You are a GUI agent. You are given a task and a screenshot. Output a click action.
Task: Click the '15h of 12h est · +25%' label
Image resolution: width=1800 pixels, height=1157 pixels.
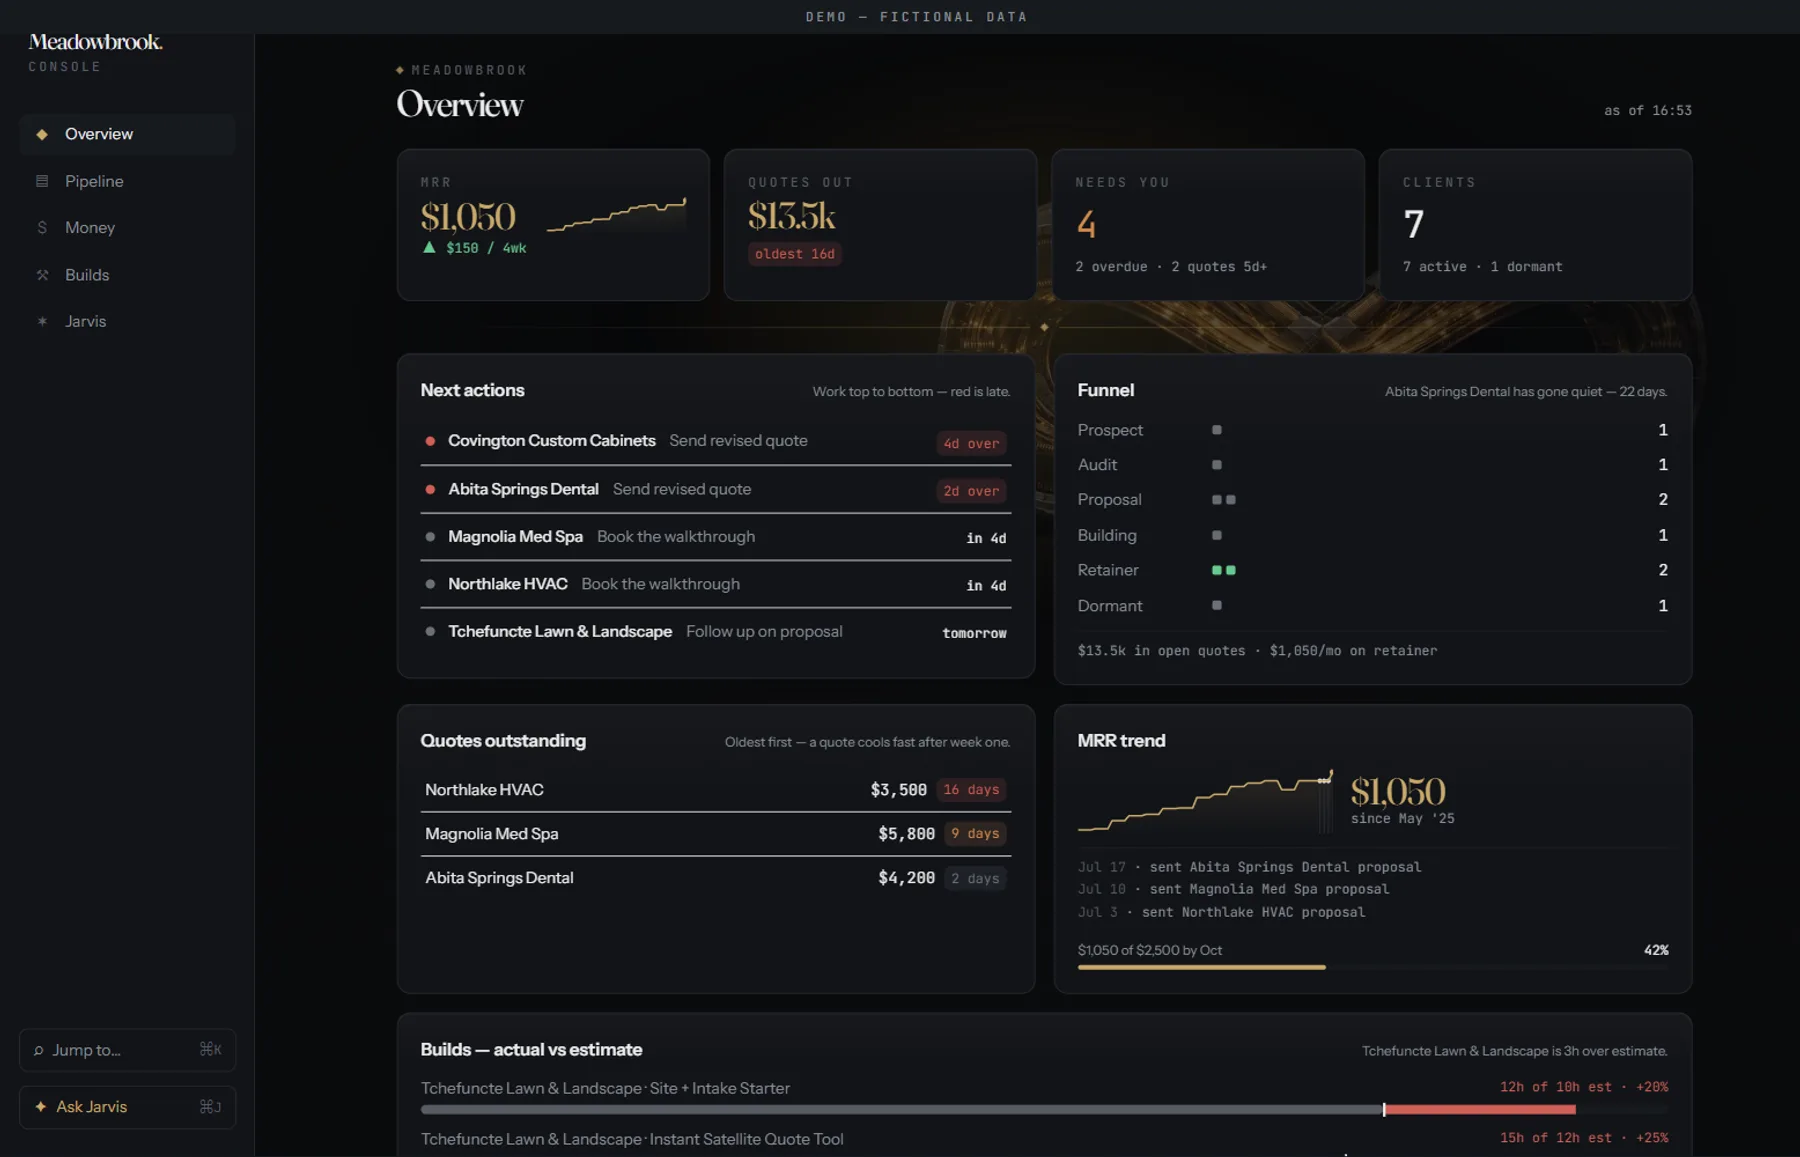(1584, 1138)
